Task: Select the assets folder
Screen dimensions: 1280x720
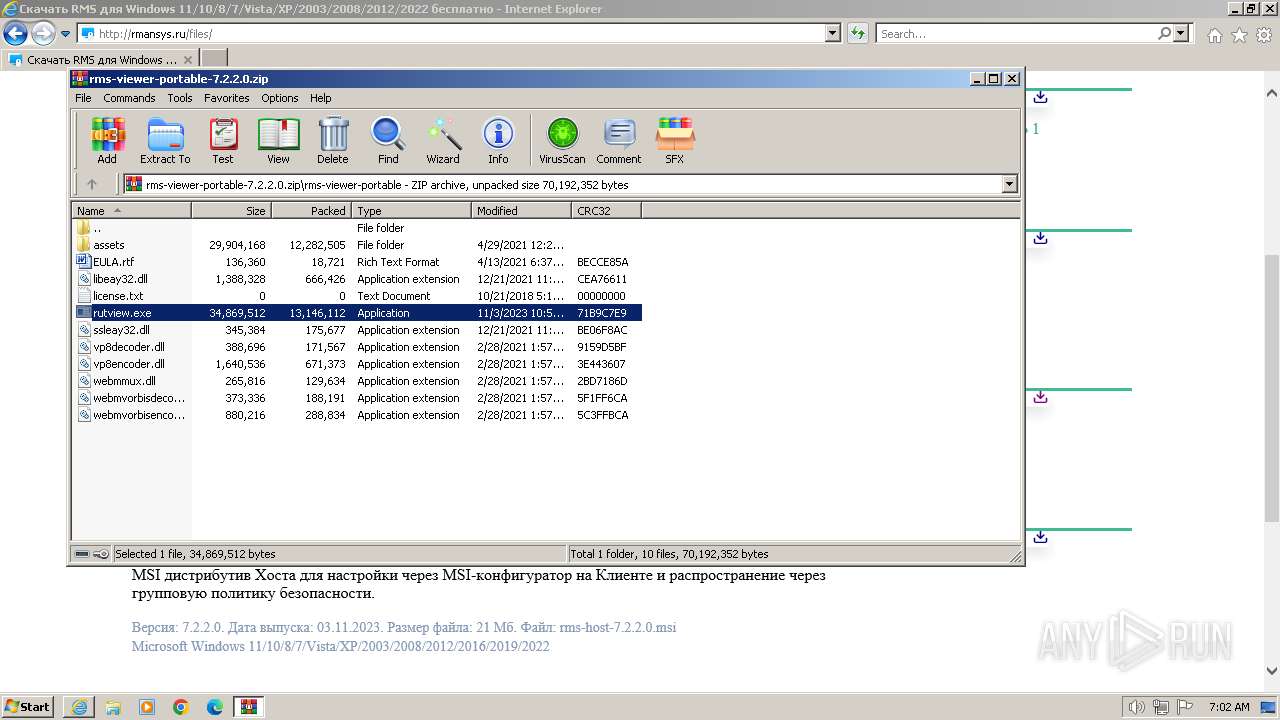Action: 109,245
